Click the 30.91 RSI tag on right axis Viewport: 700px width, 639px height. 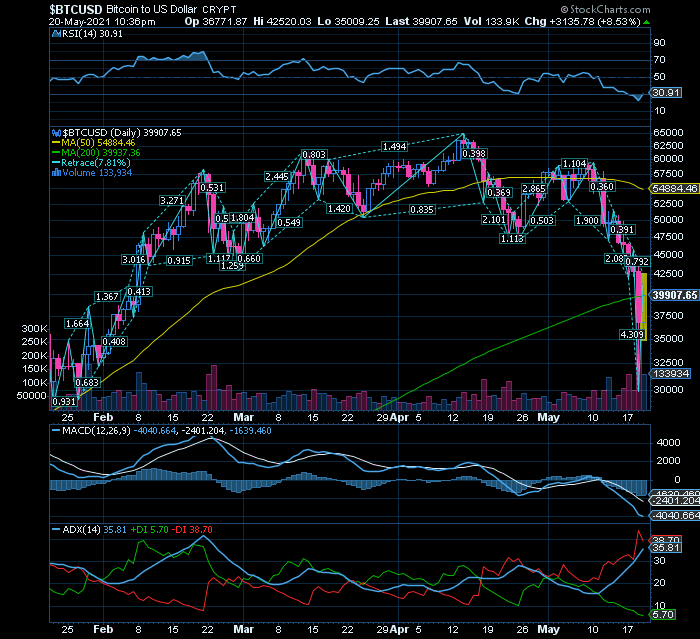pyautogui.click(x=666, y=93)
